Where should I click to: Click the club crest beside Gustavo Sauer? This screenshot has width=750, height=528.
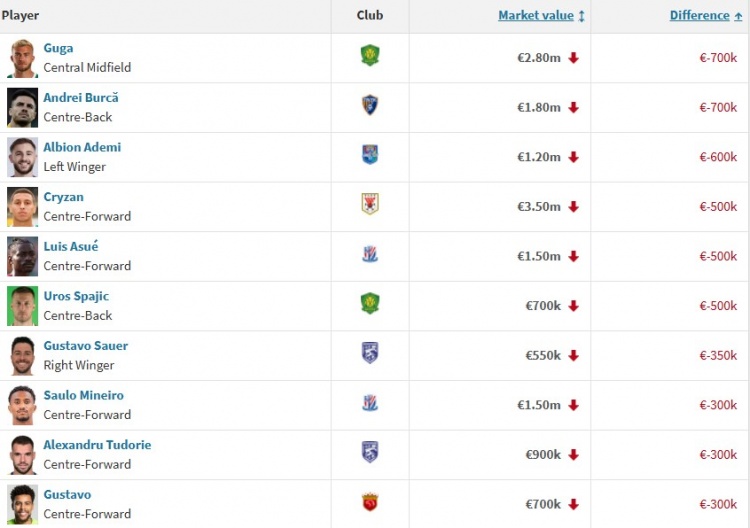370,353
